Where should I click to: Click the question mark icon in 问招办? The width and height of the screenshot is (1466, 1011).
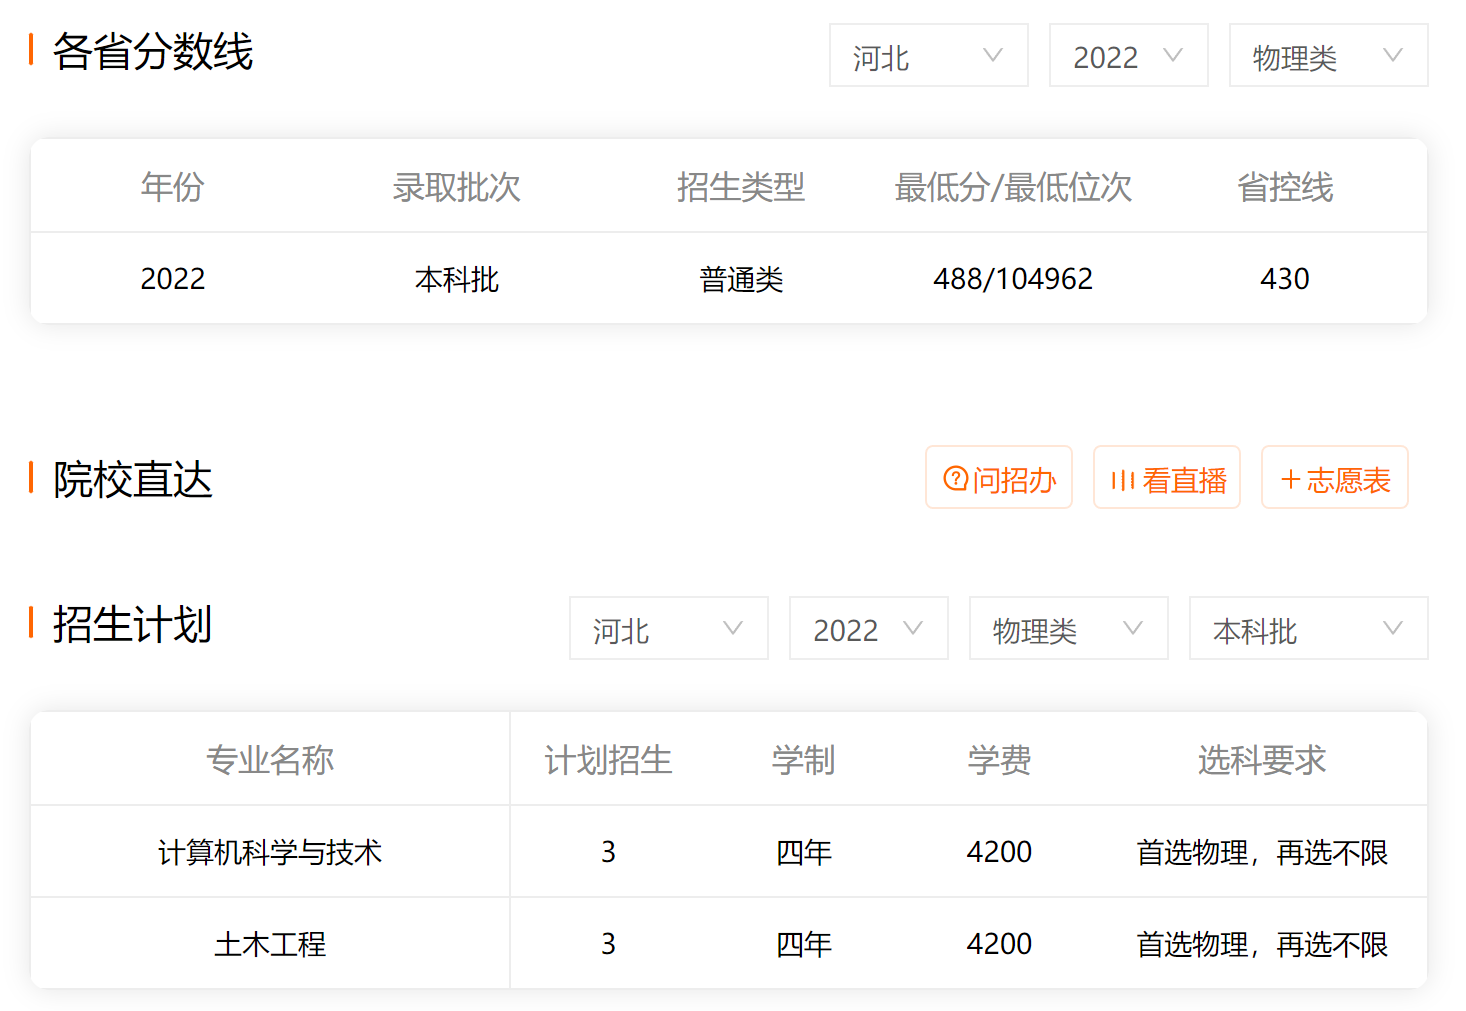955,479
